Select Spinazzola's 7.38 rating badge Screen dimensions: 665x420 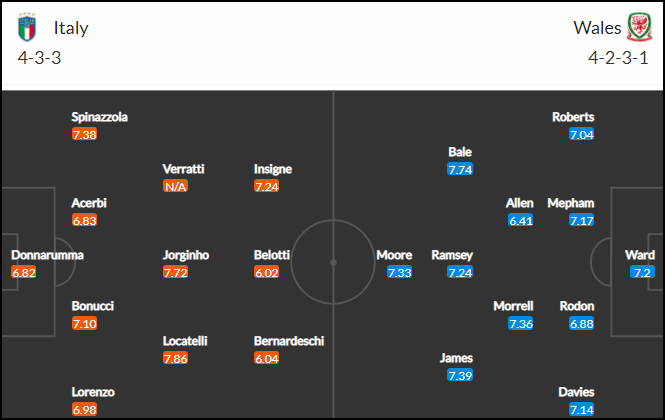pyautogui.click(x=84, y=134)
